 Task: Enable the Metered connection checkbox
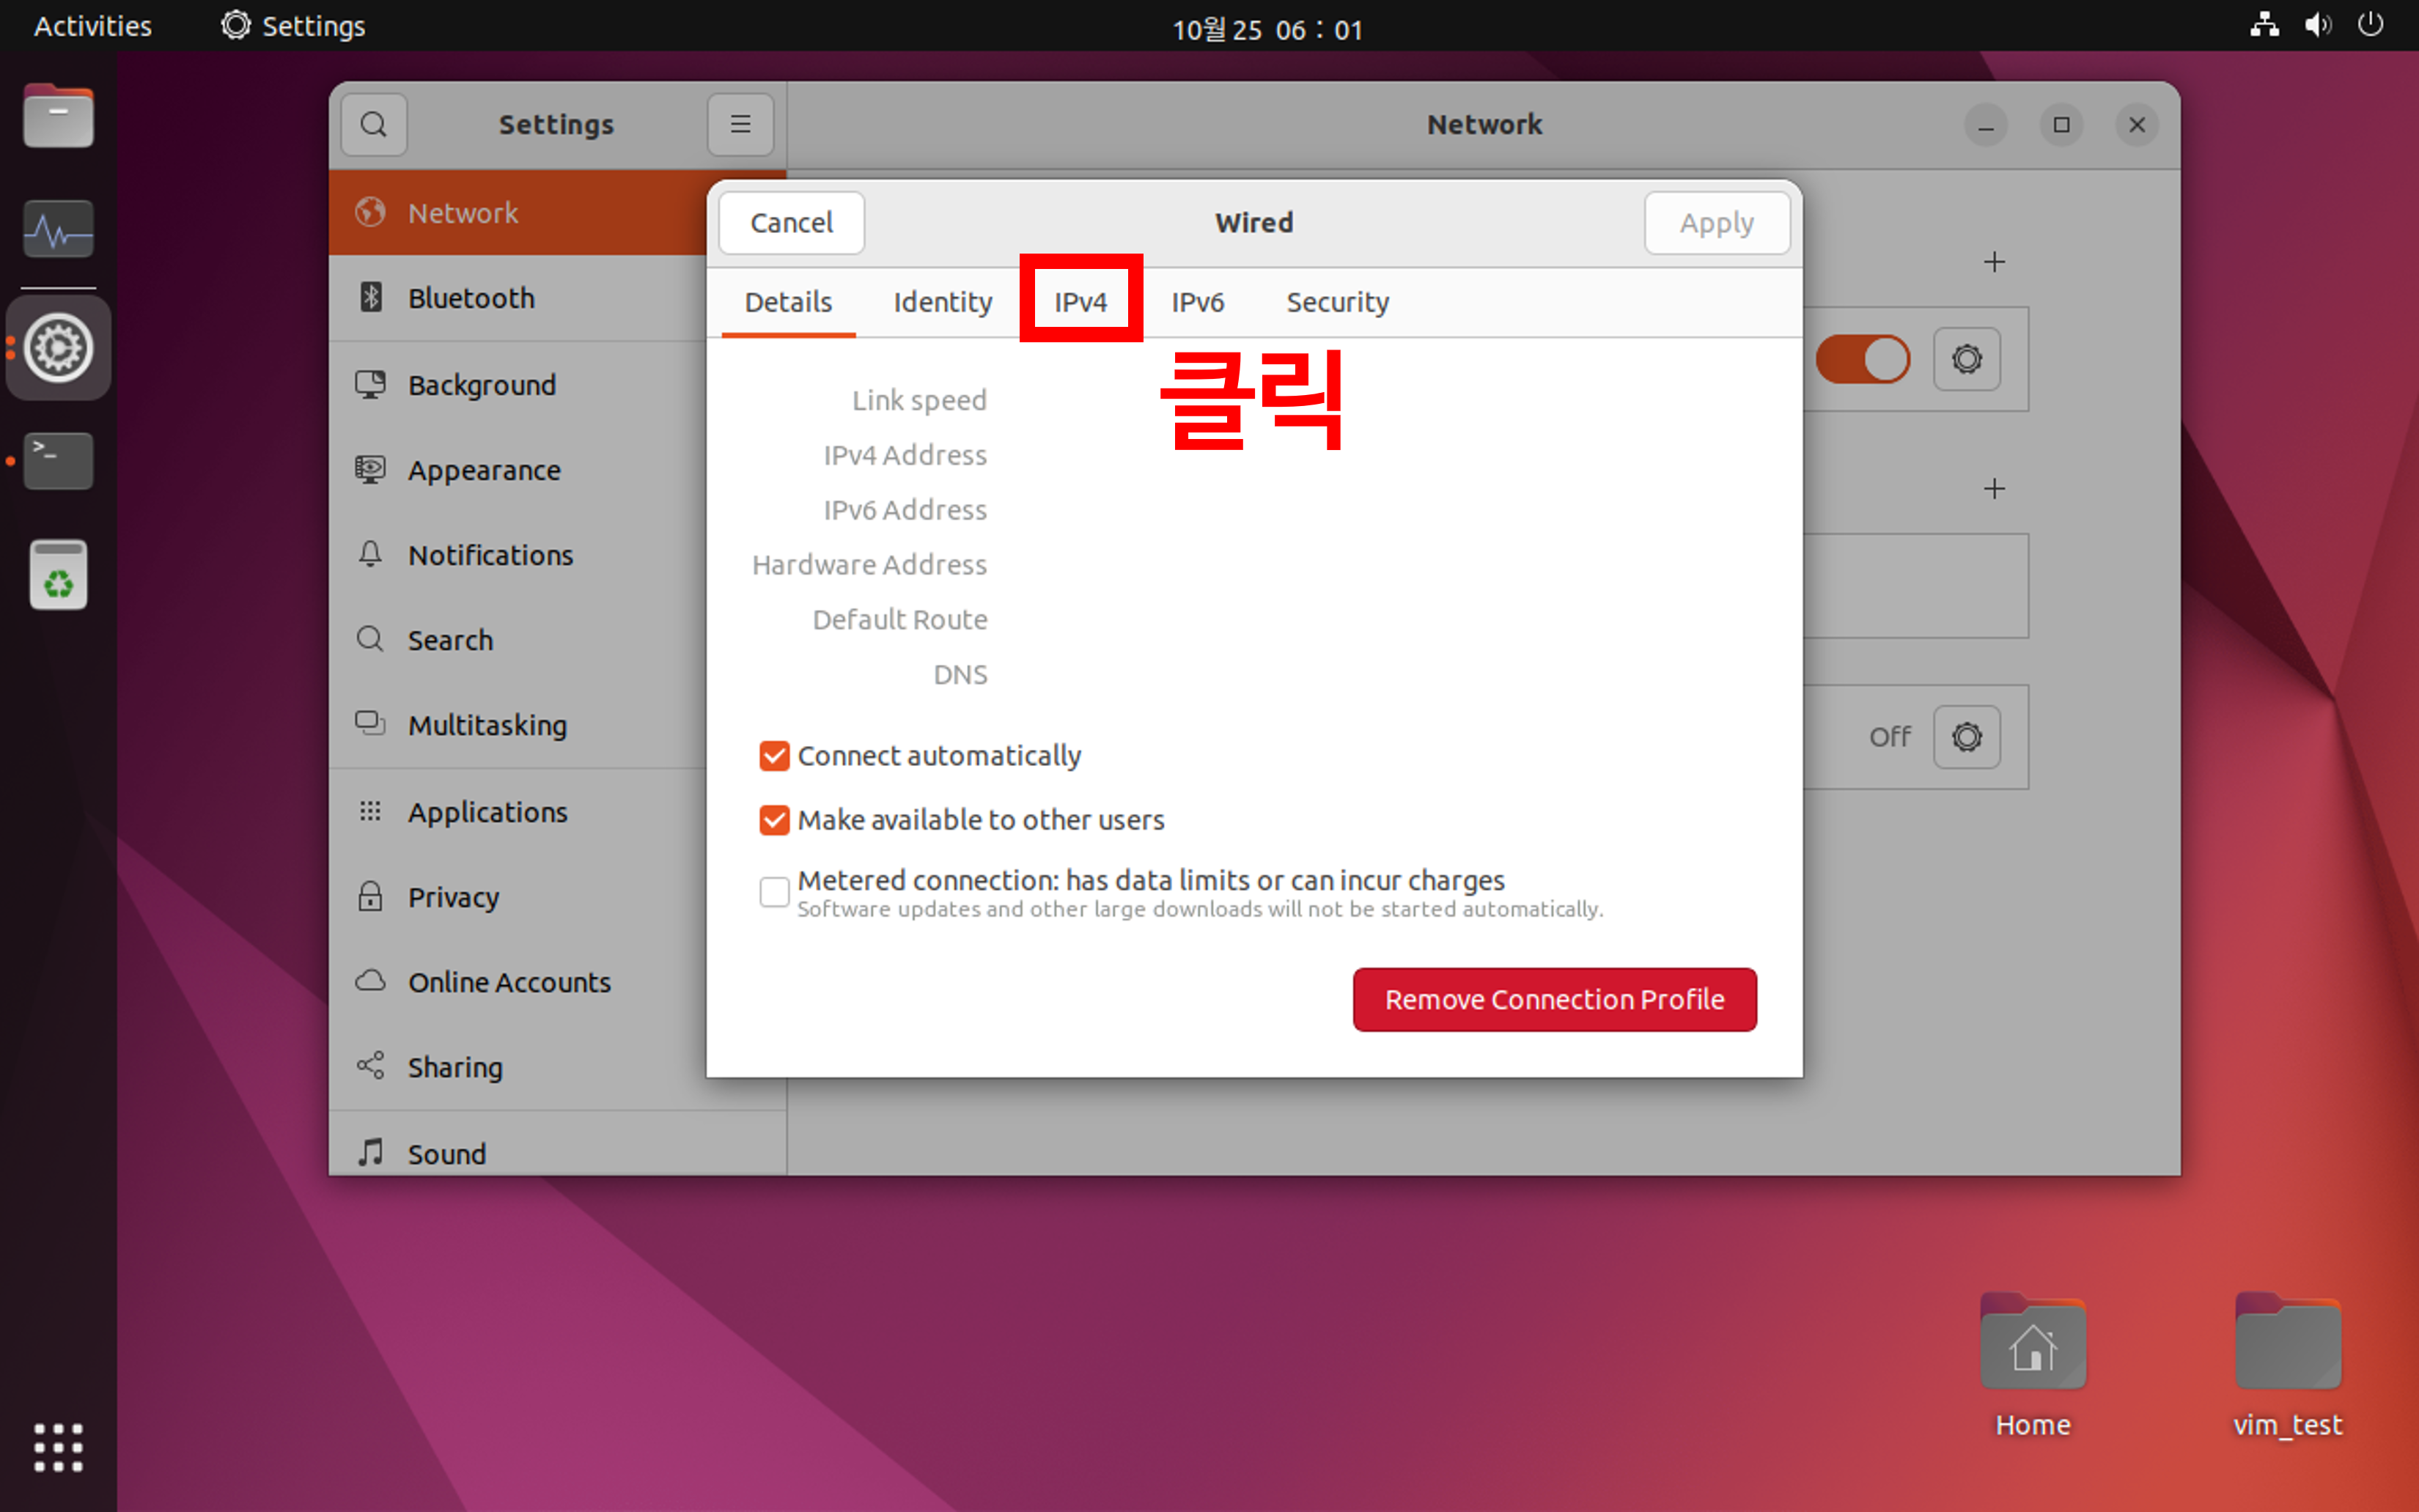click(774, 891)
